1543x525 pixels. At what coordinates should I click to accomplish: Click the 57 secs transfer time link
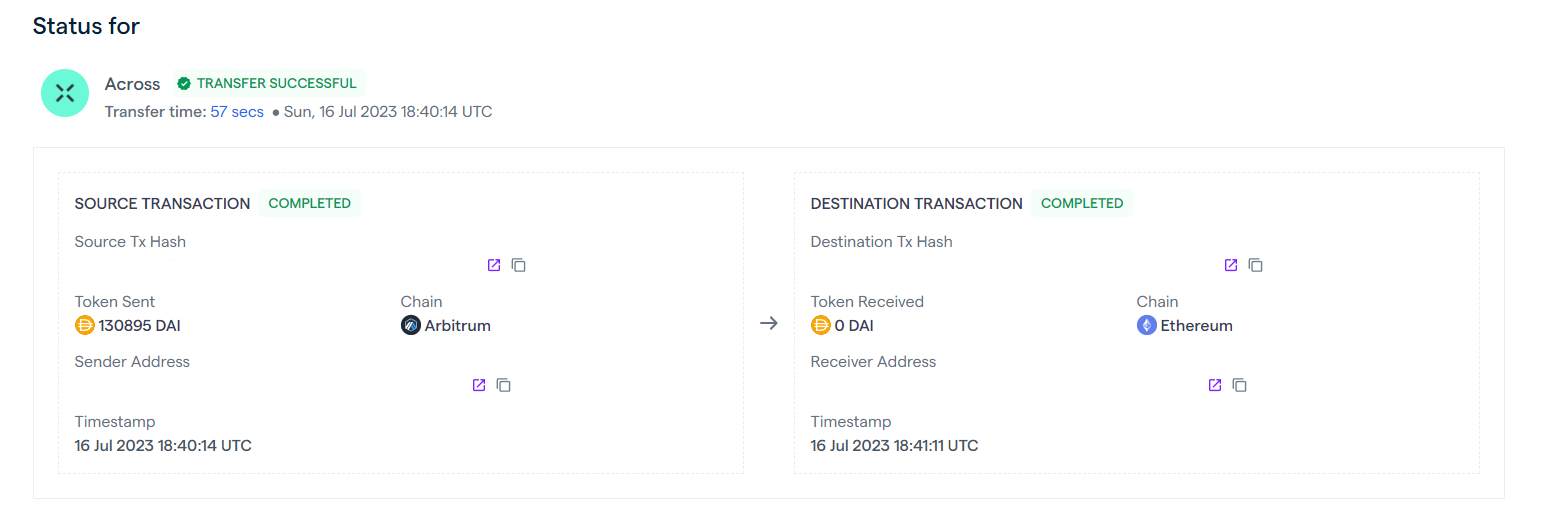pos(237,112)
